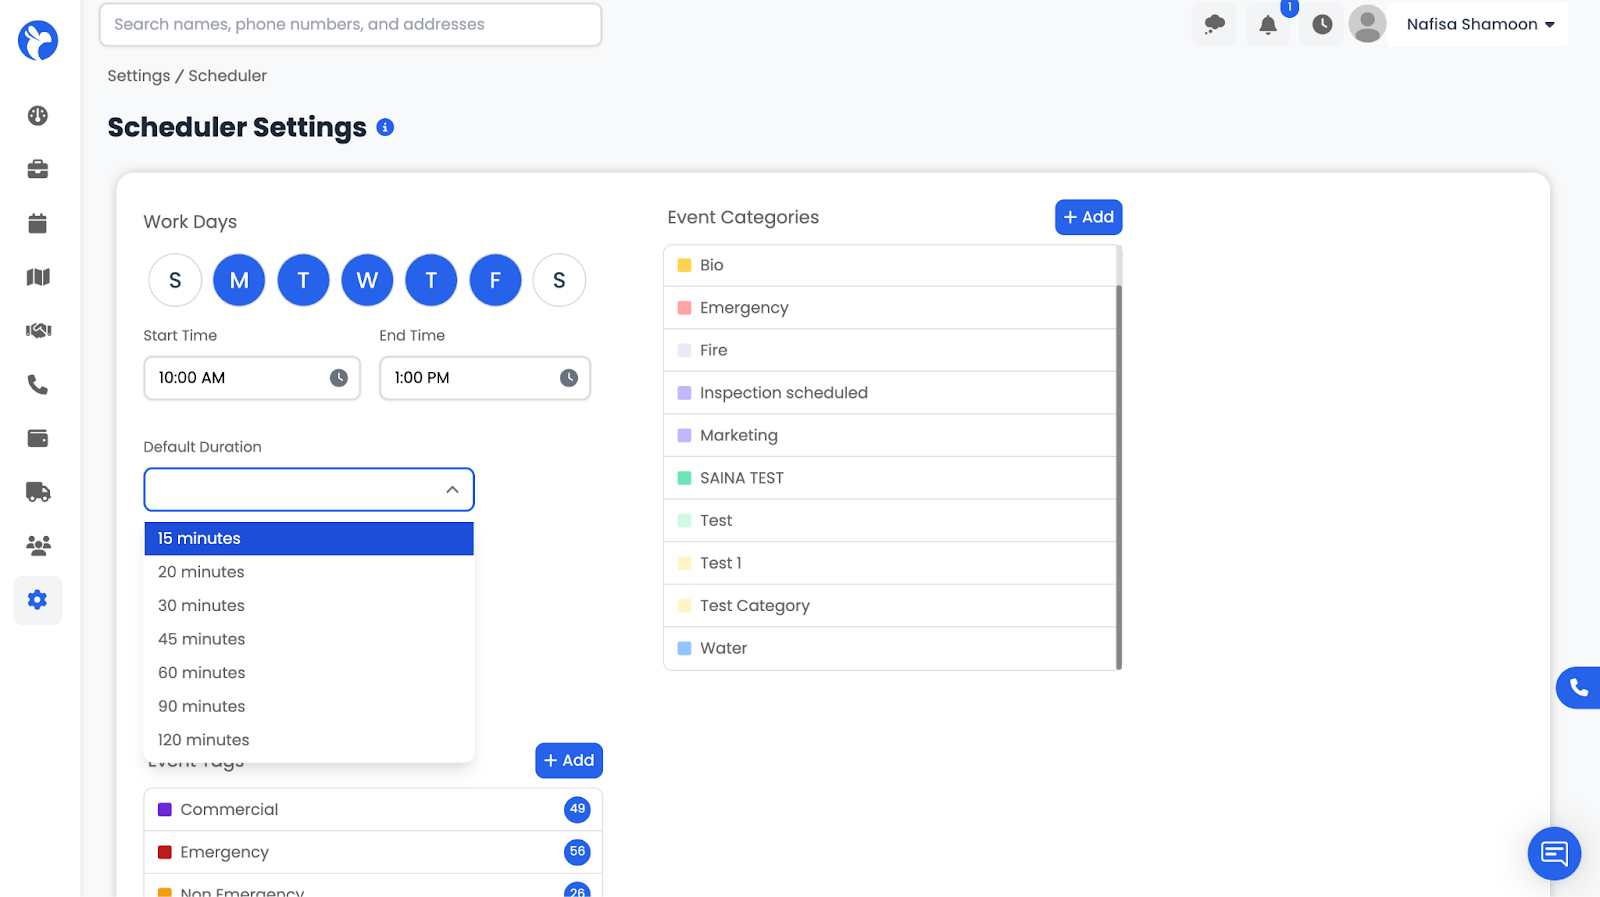
Task: Go to Settings breadcrumb link
Action: coord(139,76)
